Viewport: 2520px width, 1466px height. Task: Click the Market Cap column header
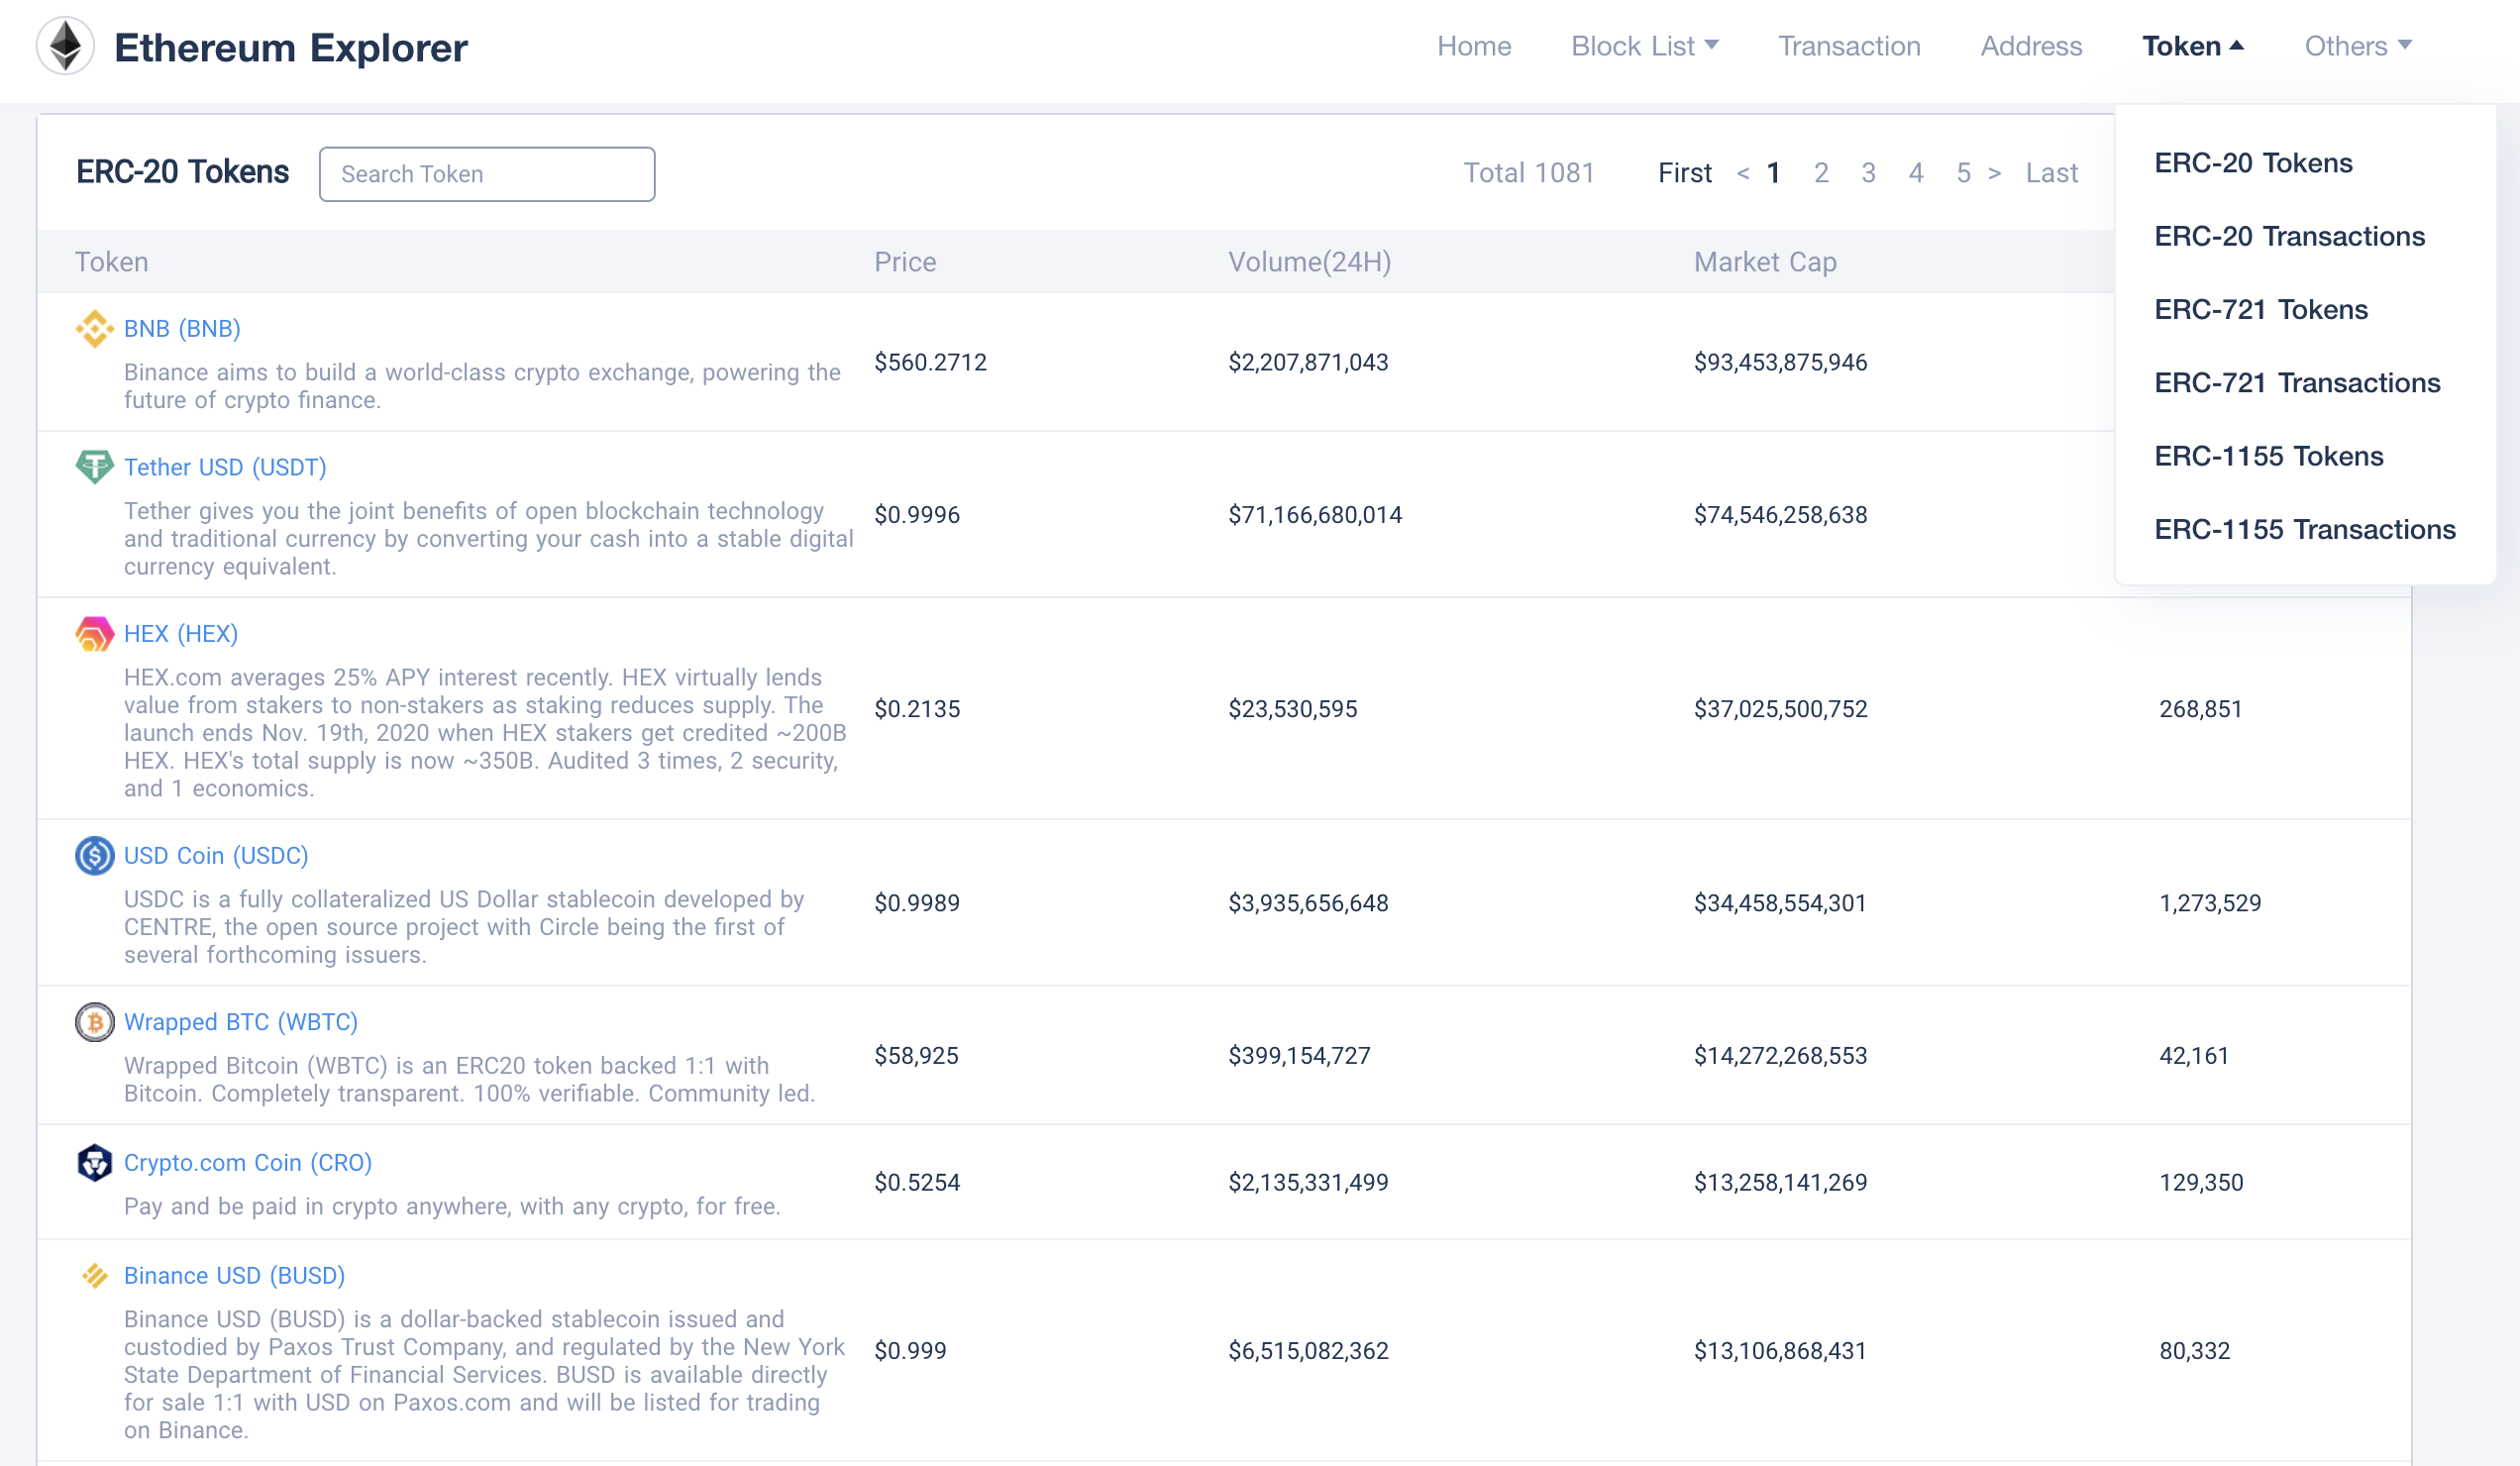tap(1765, 262)
